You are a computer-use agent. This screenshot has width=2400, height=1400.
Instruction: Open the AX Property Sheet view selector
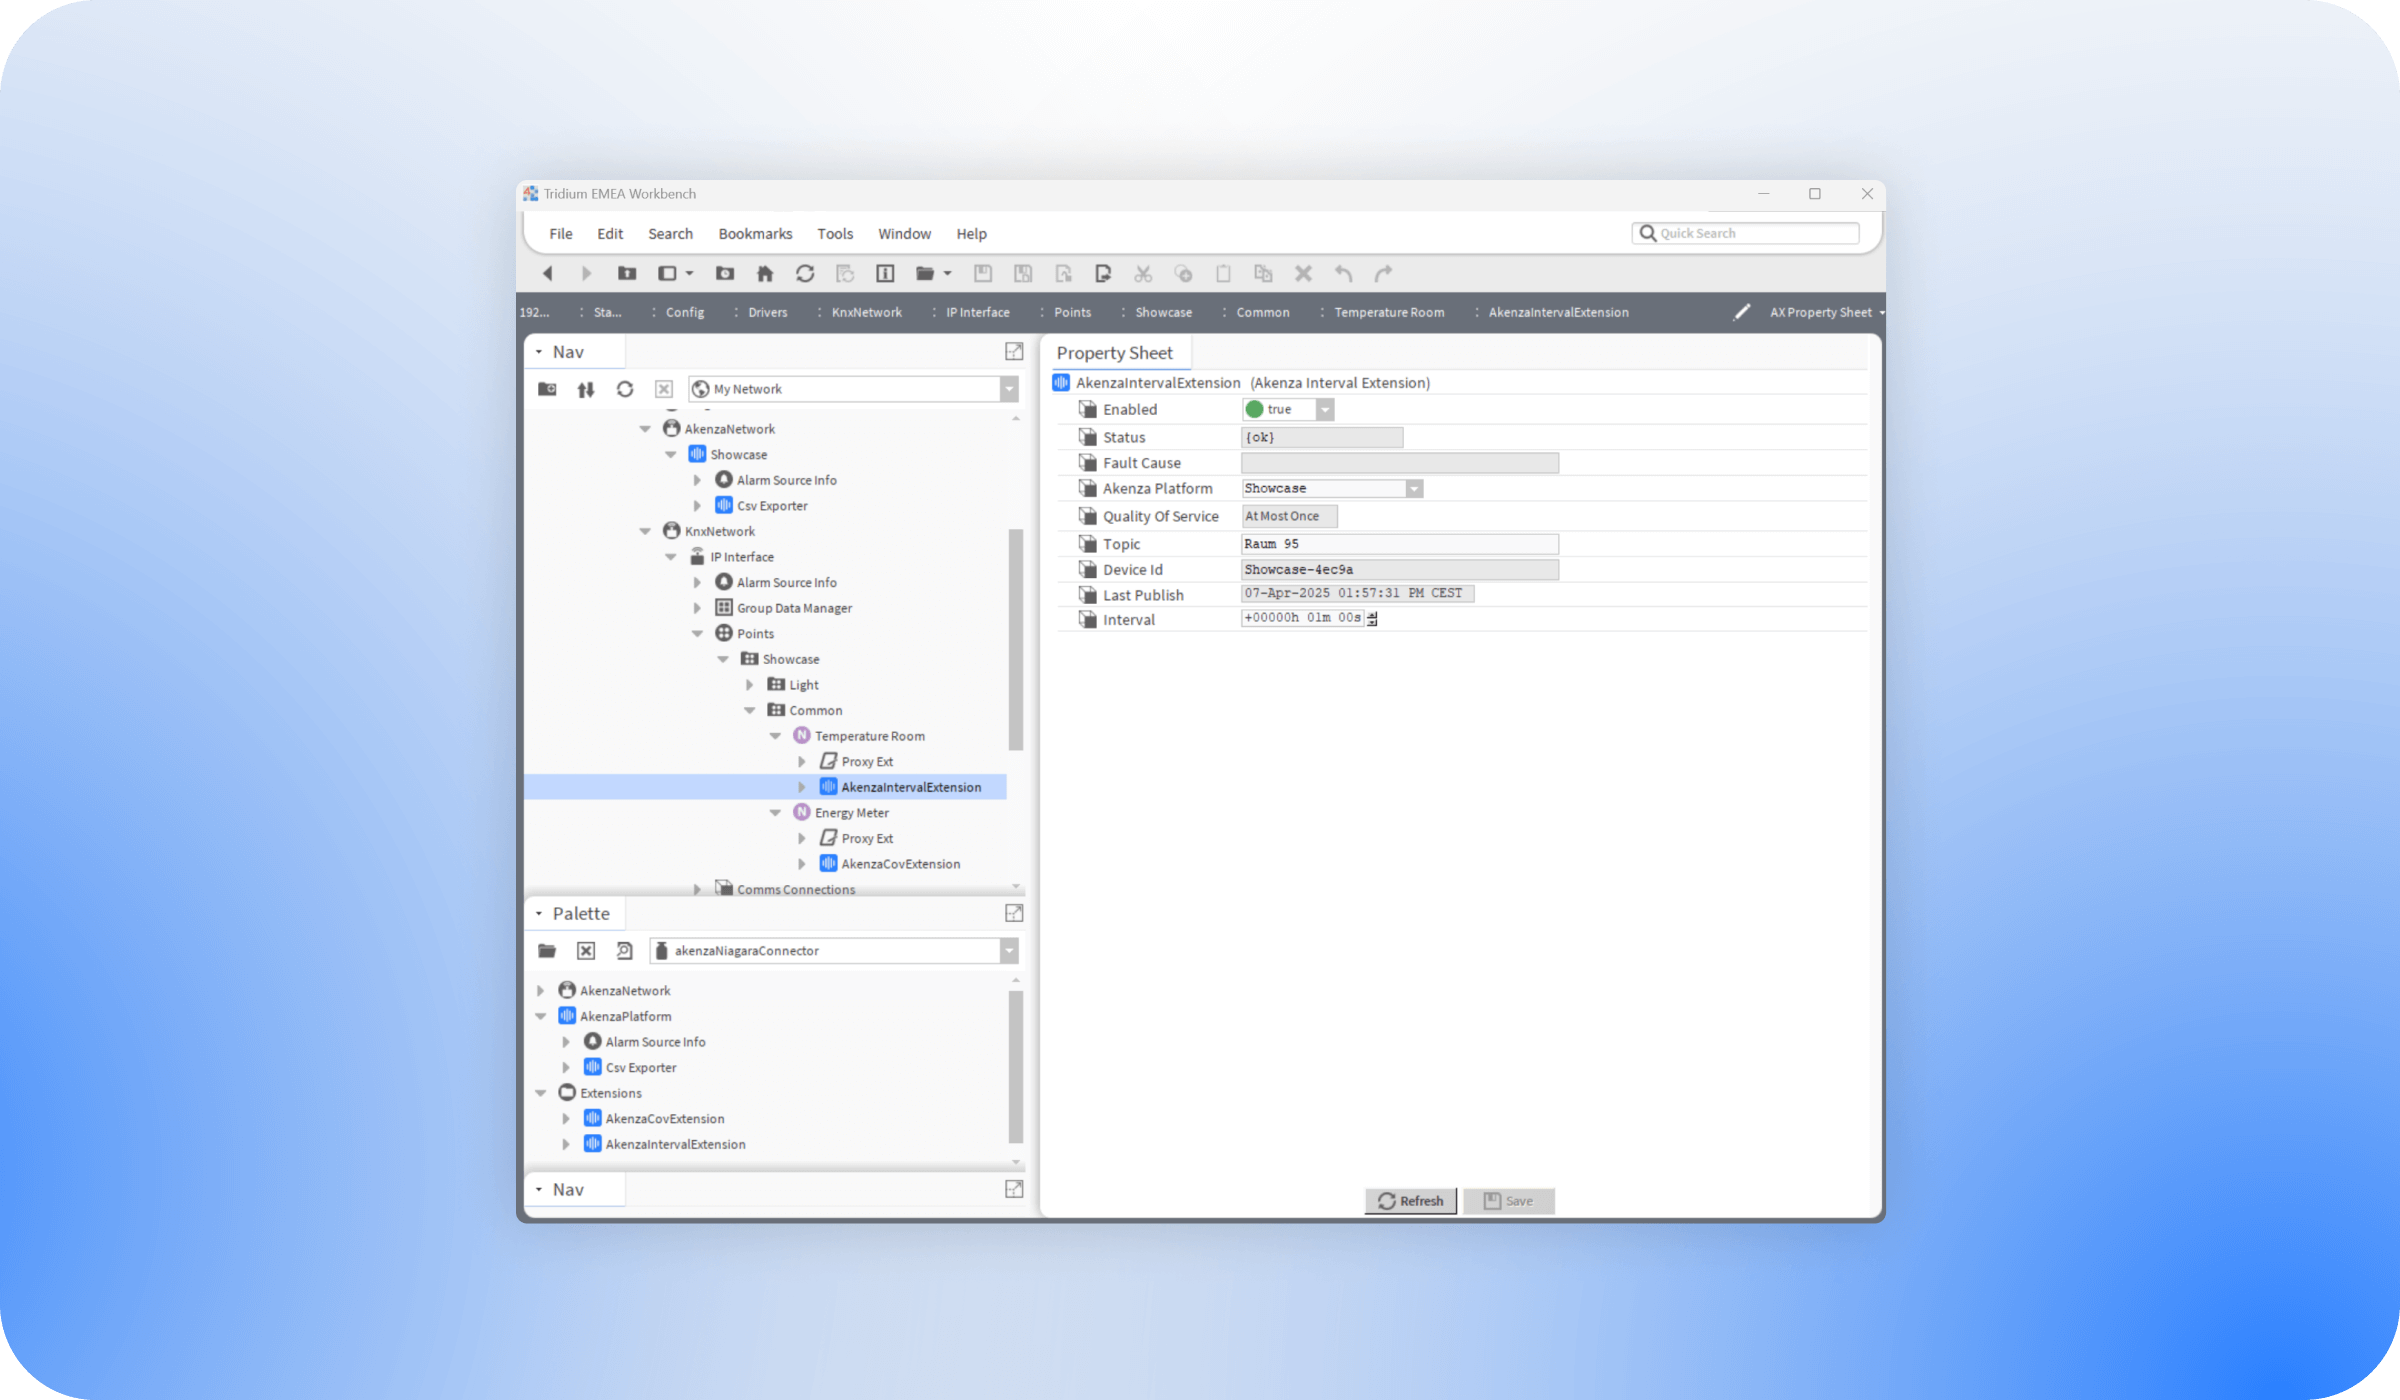(x=1826, y=312)
